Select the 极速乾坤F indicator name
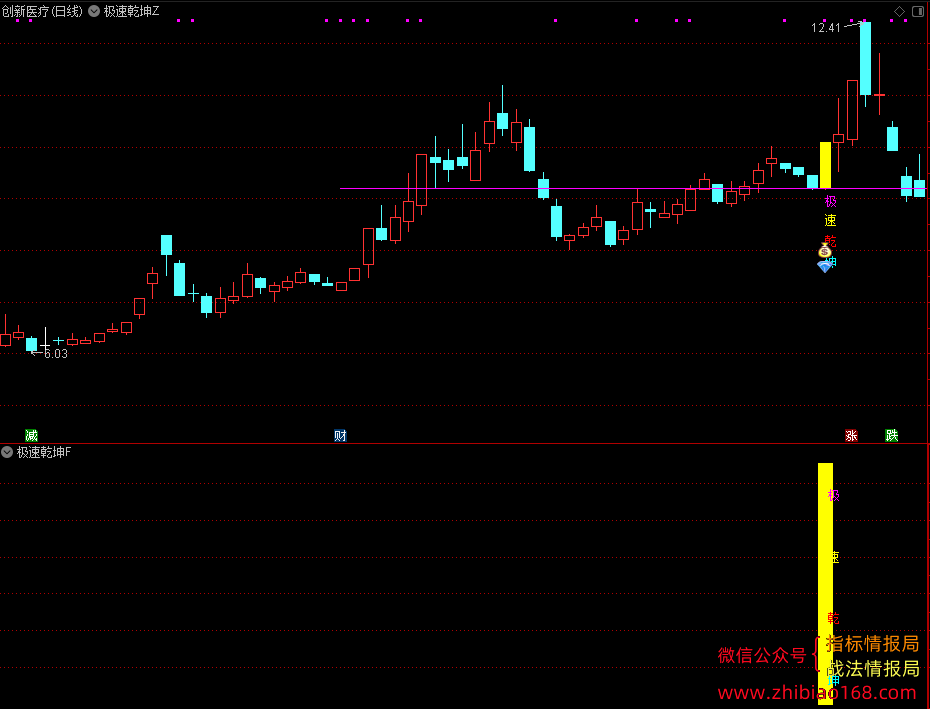930x709 pixels. tap(44, 452)
